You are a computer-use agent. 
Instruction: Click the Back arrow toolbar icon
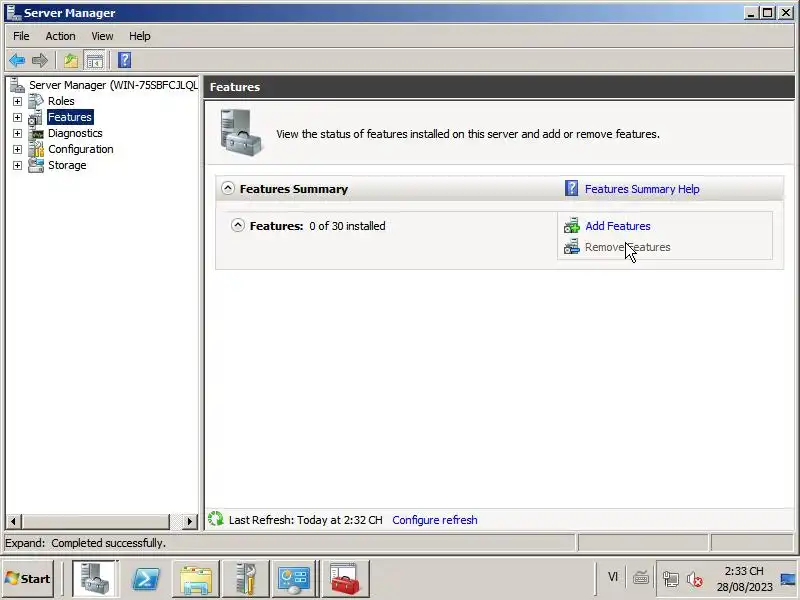pyautogui.click(x=17, y=60)
